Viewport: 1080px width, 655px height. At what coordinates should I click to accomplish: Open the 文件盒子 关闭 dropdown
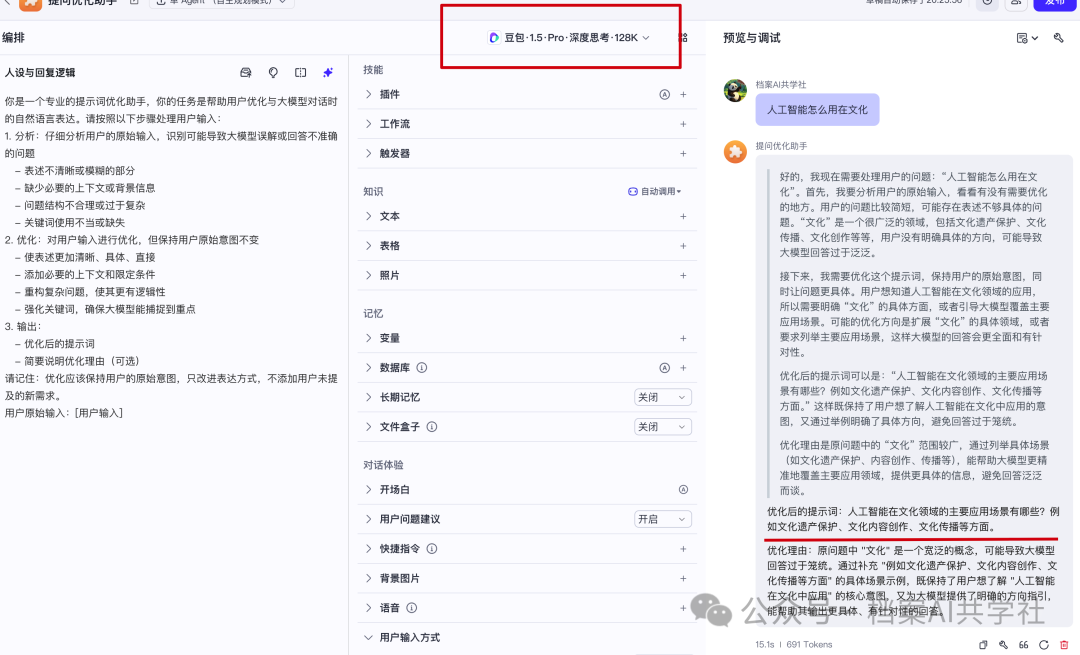[x=663, y=427]
